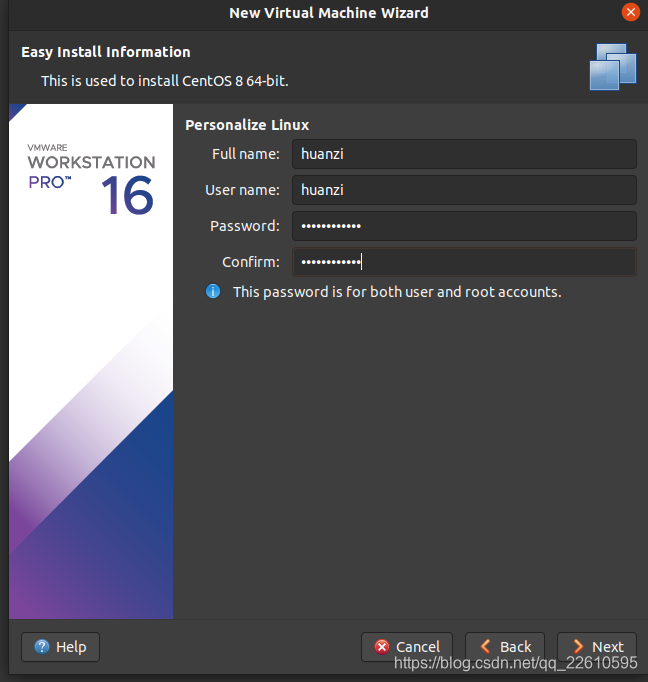The image size is (648, 682).
Task: Click into the Confirm password field
Action: [x=464, y=262]
